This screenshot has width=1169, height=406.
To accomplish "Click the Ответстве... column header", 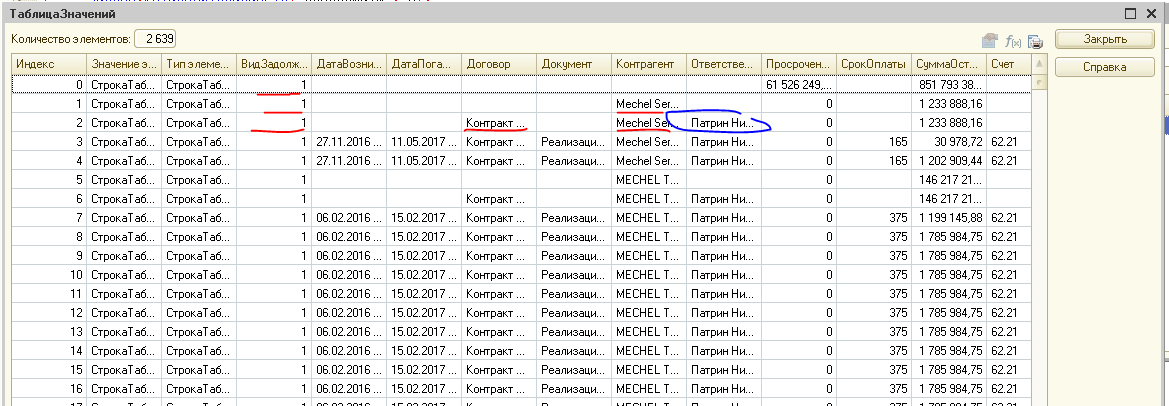I will [x=724, y=65].
